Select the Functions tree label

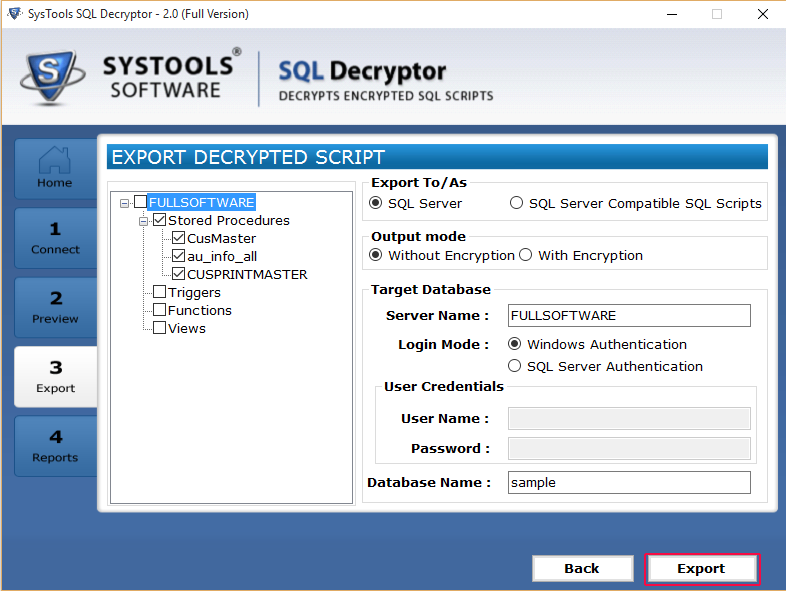pyautogui.click(x=200, y=310)
